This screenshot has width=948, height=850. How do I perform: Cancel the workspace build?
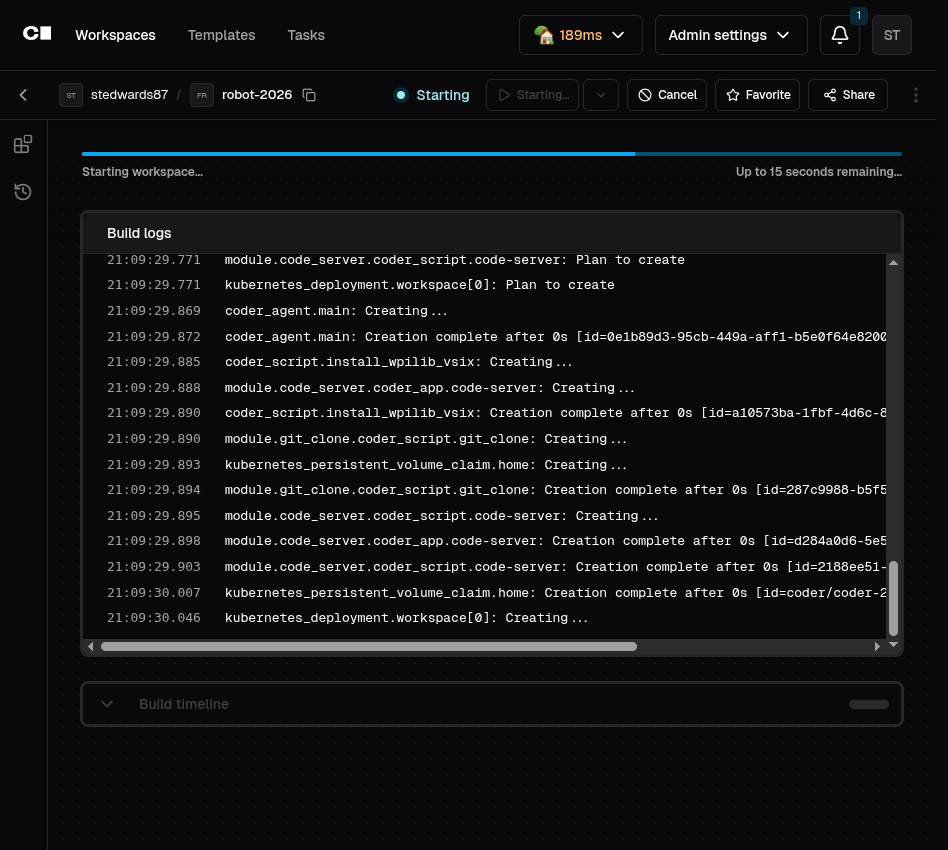coord(667,95)
